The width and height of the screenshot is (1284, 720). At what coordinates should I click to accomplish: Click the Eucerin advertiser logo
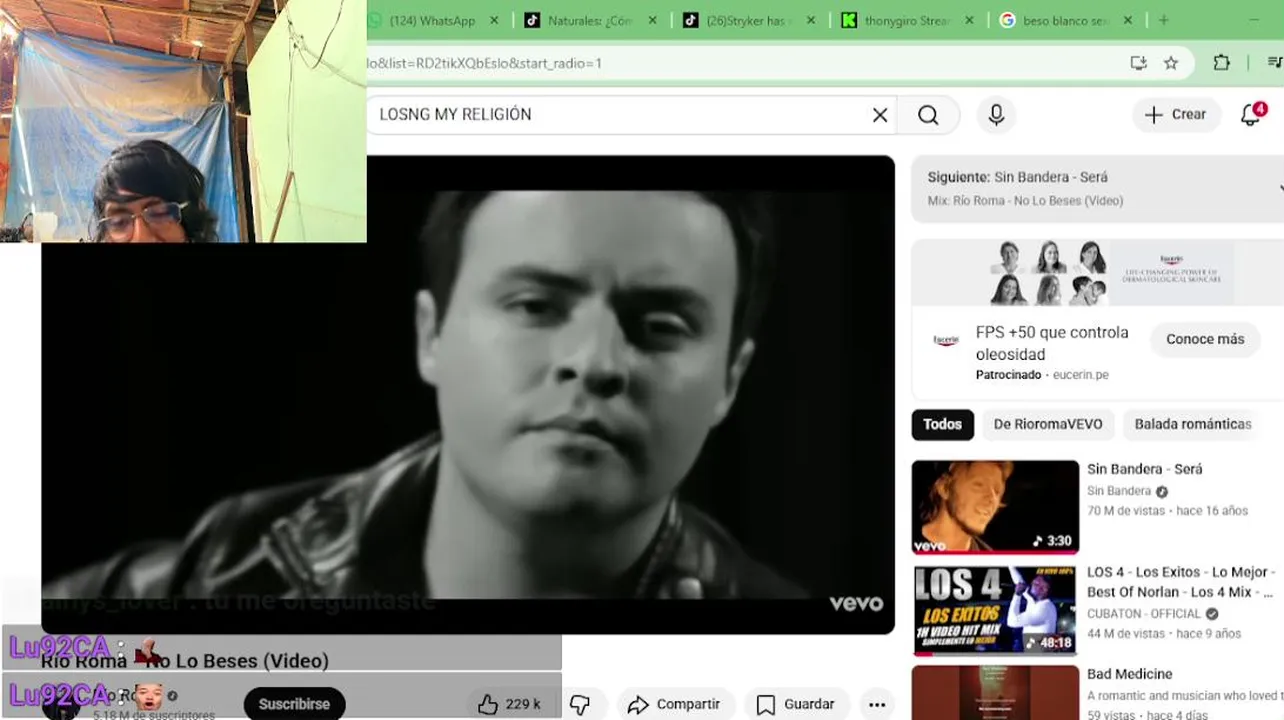pos(946,340)
